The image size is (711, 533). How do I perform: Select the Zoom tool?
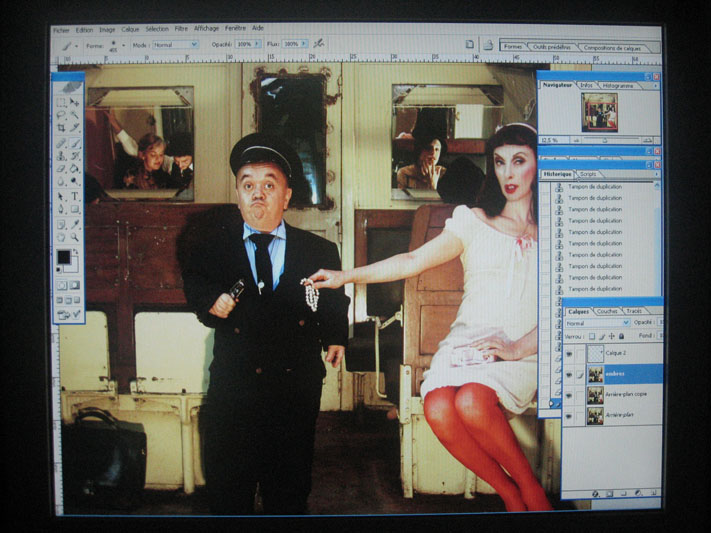point(74,237)
